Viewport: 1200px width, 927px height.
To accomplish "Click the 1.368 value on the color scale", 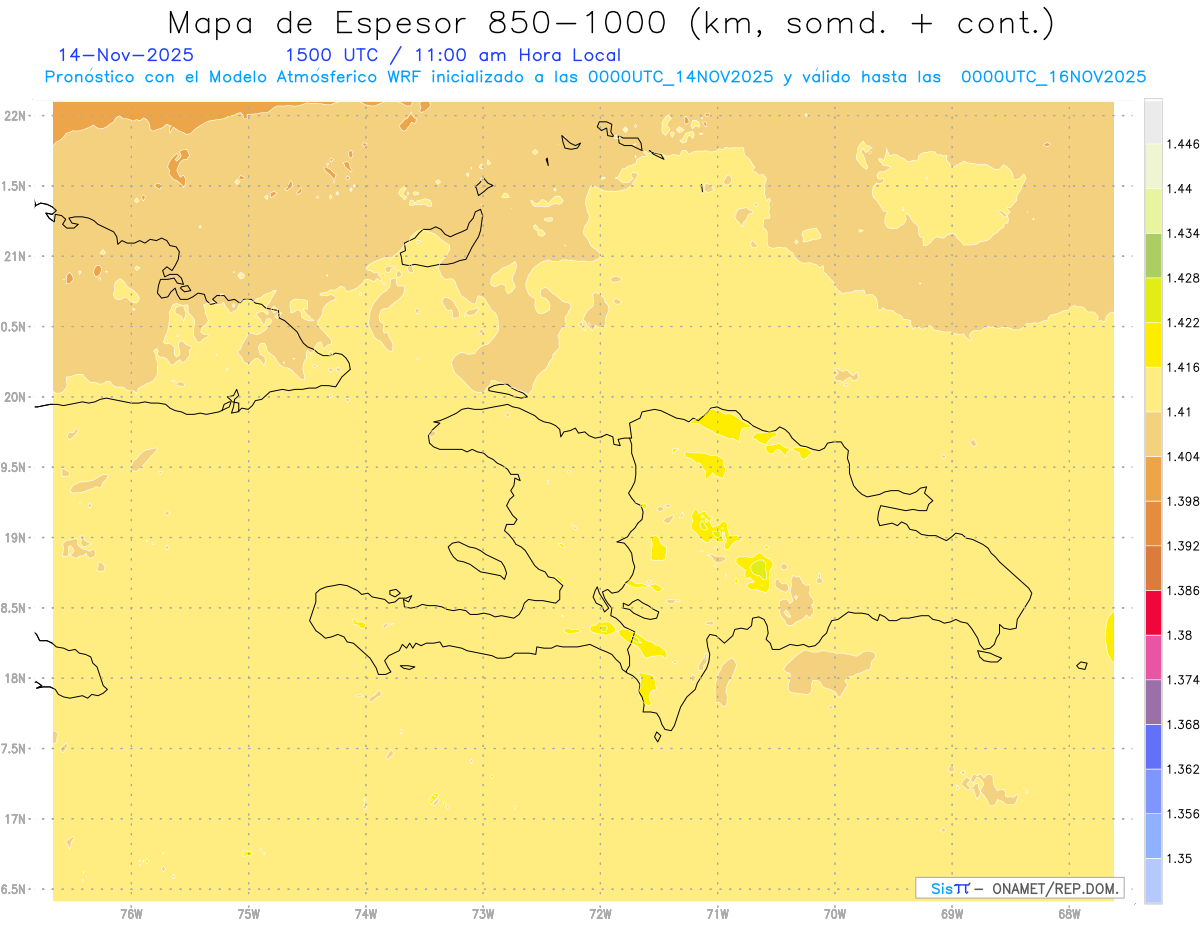I will (1183, 724).
